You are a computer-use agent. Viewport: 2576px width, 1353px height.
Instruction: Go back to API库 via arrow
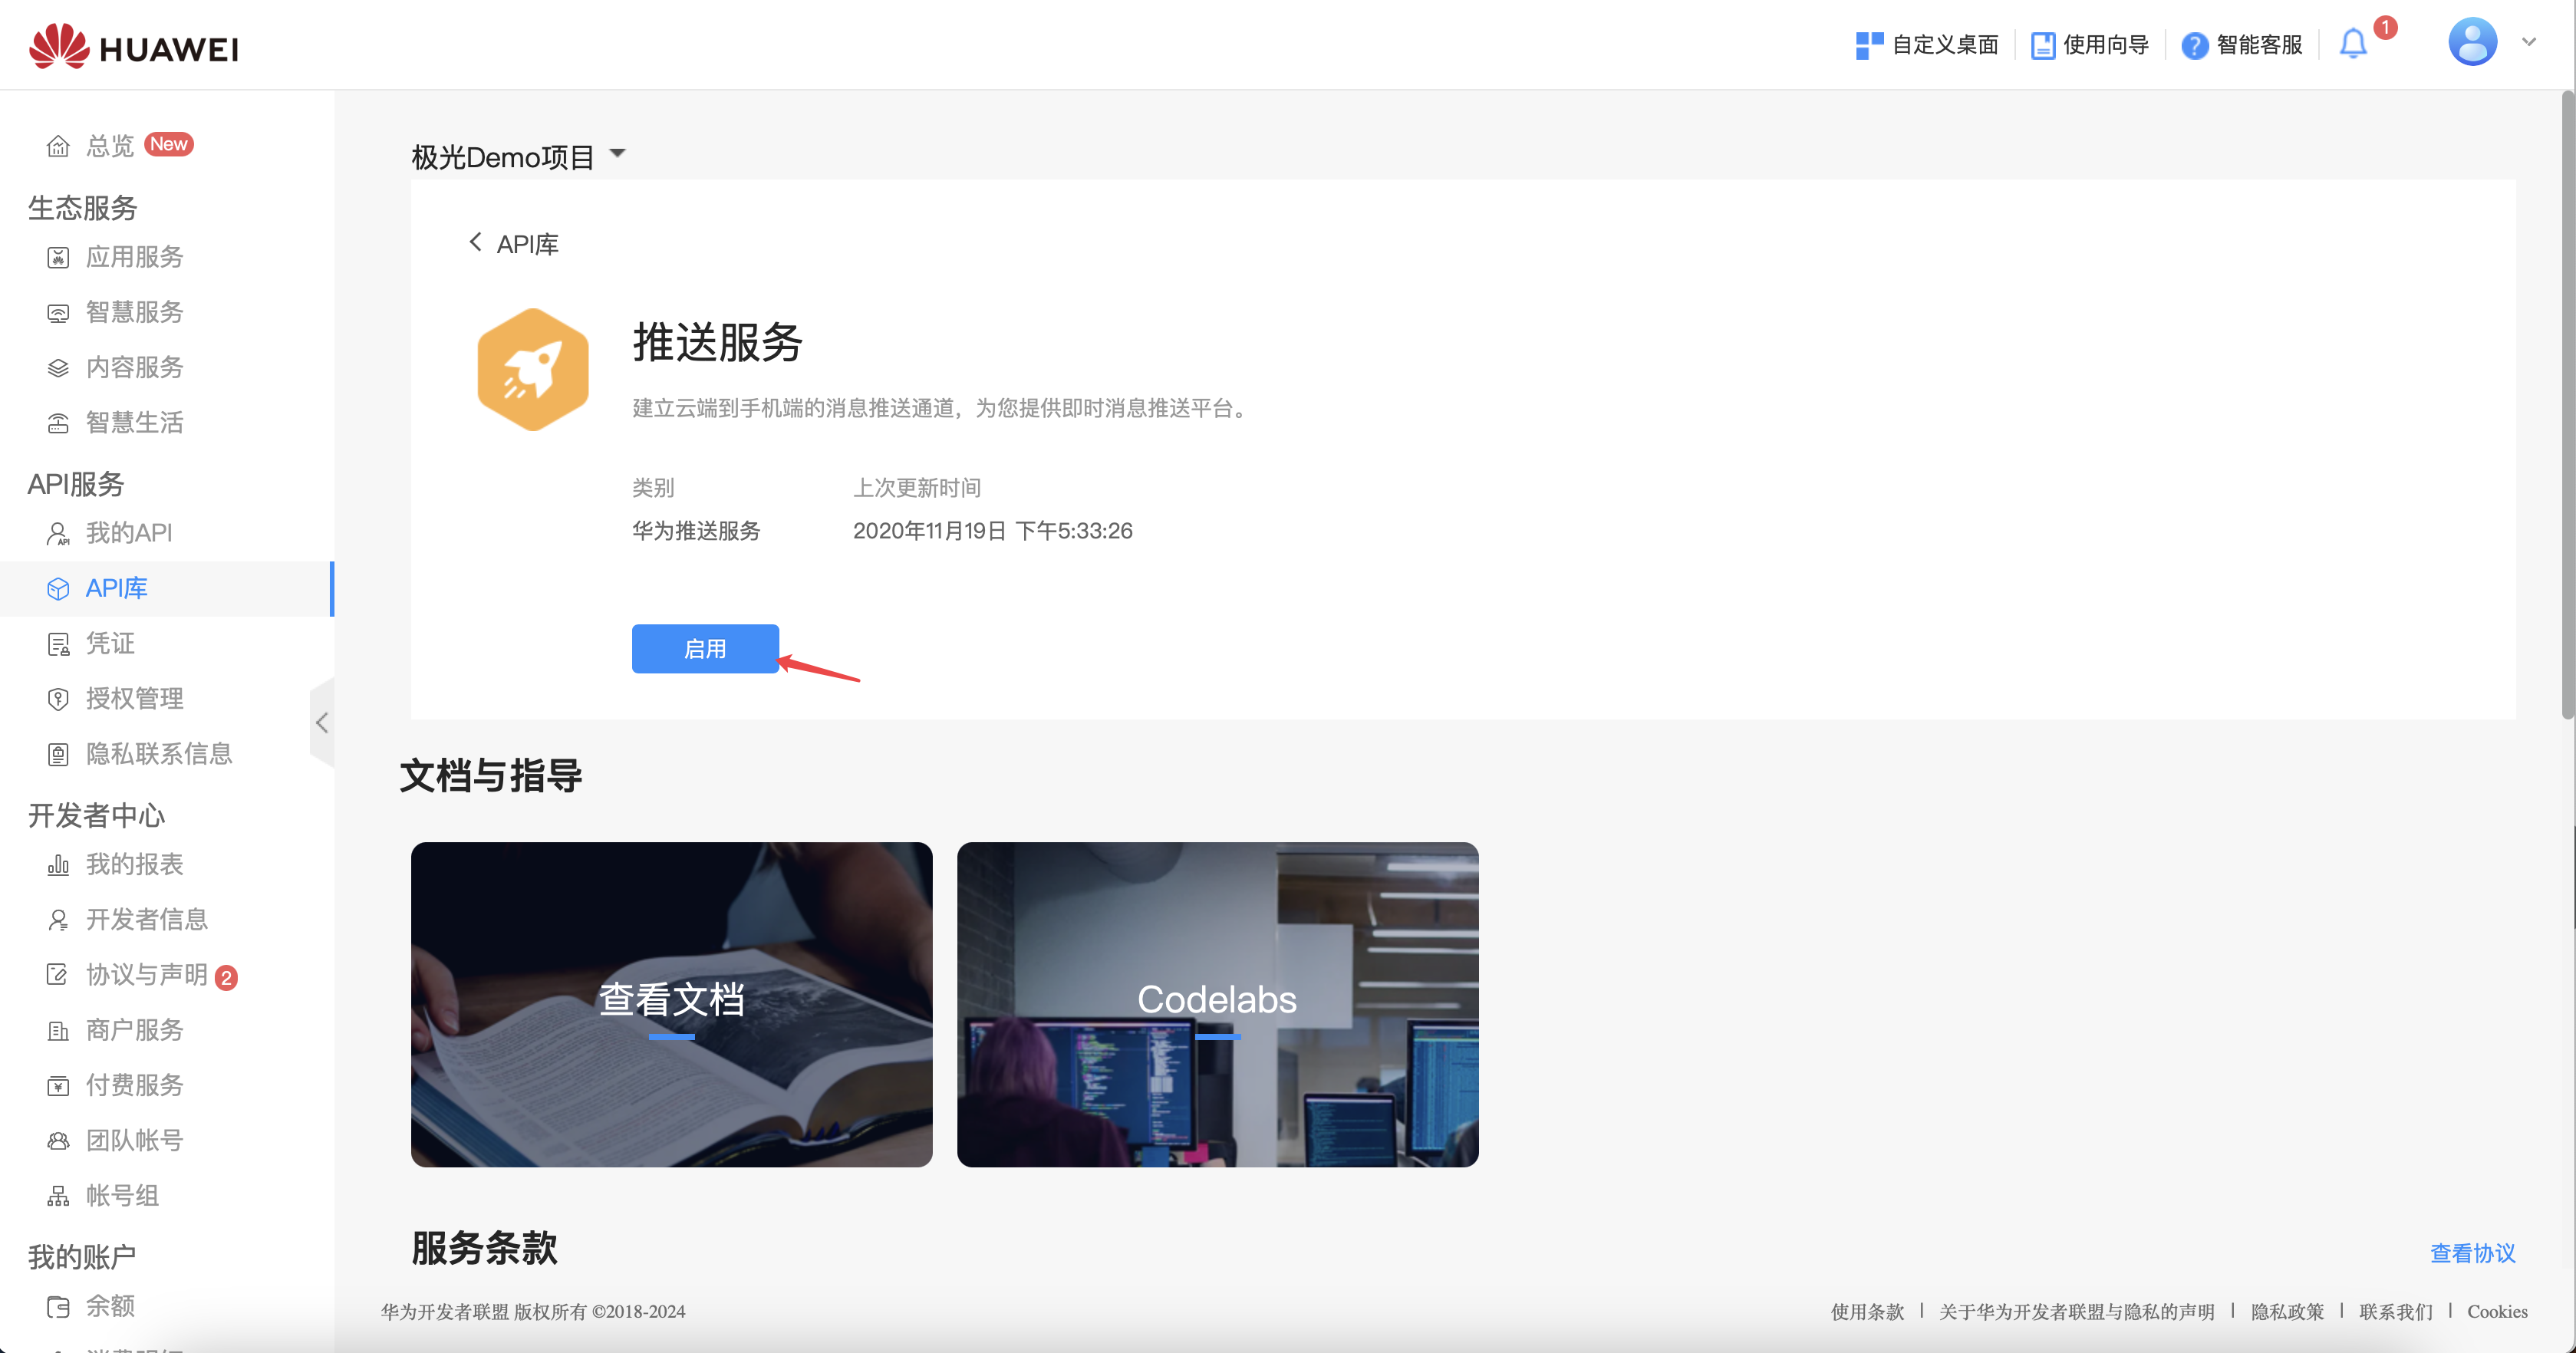click(476, 242)
